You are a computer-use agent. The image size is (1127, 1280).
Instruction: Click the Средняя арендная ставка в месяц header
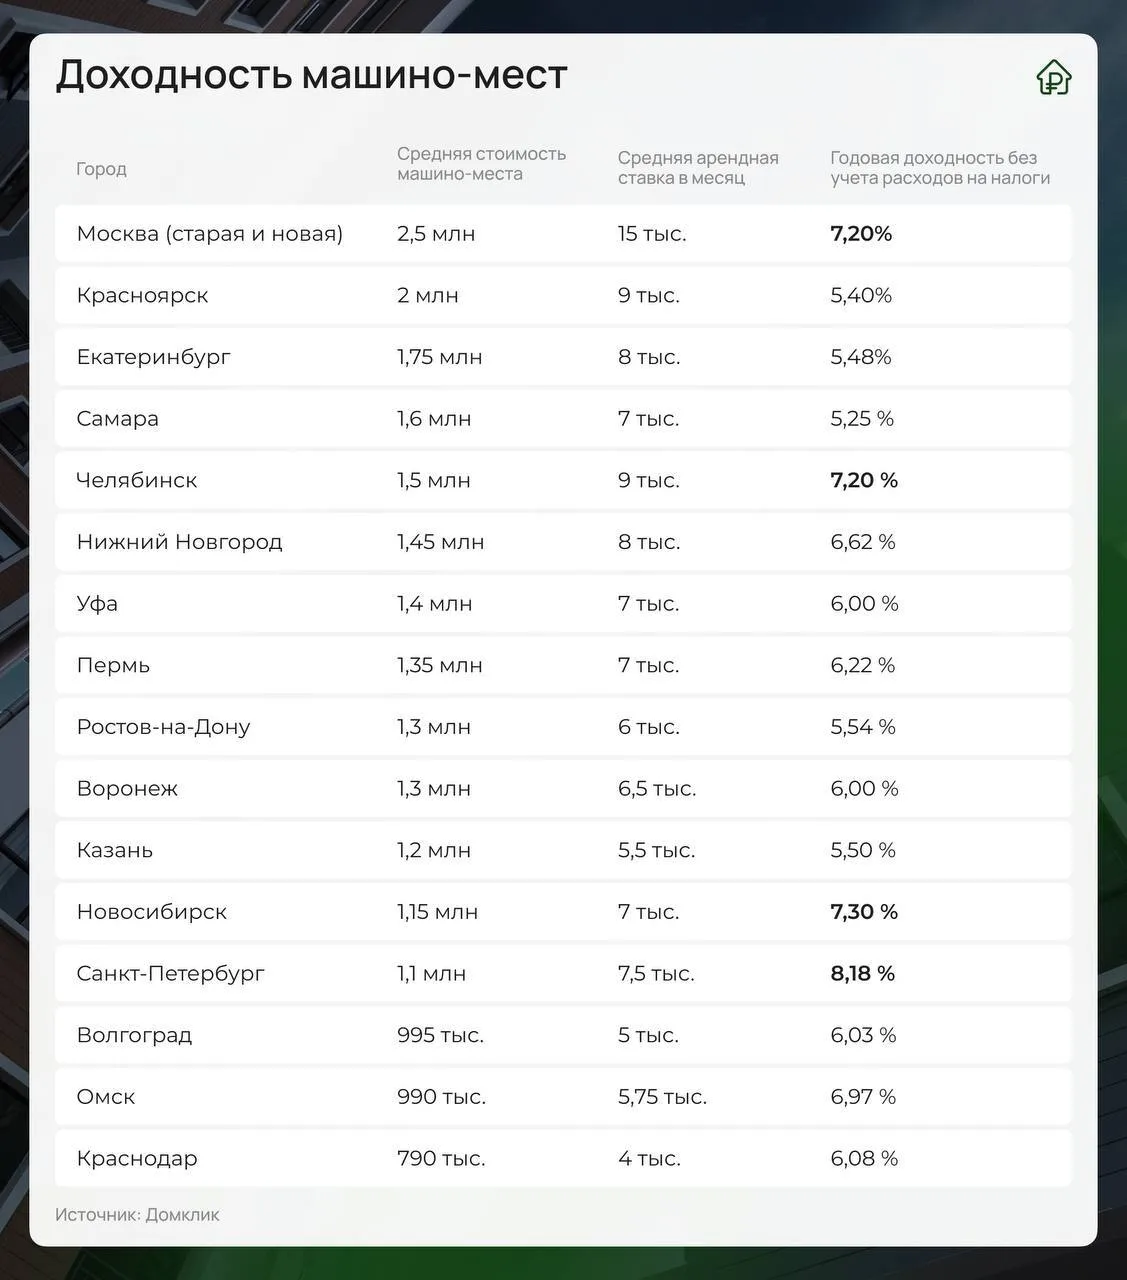pyautogui.click(x=698, y=168)
